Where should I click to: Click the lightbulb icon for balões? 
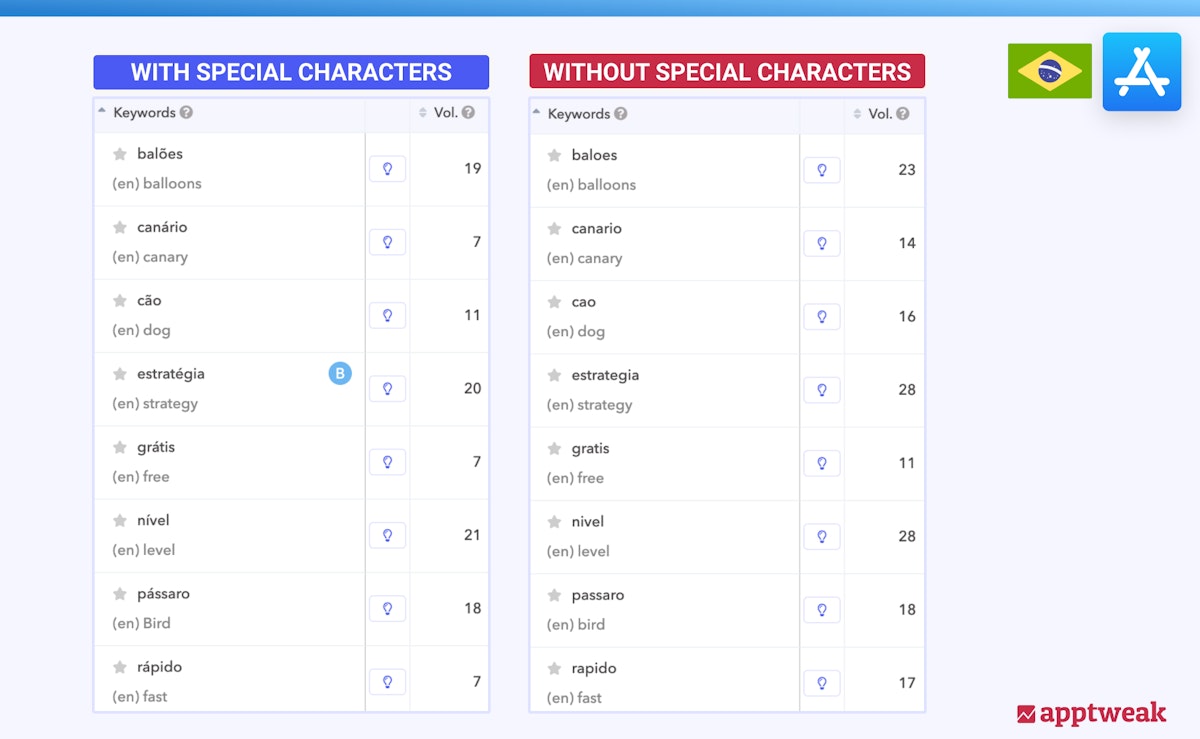[x=387, y=168]
